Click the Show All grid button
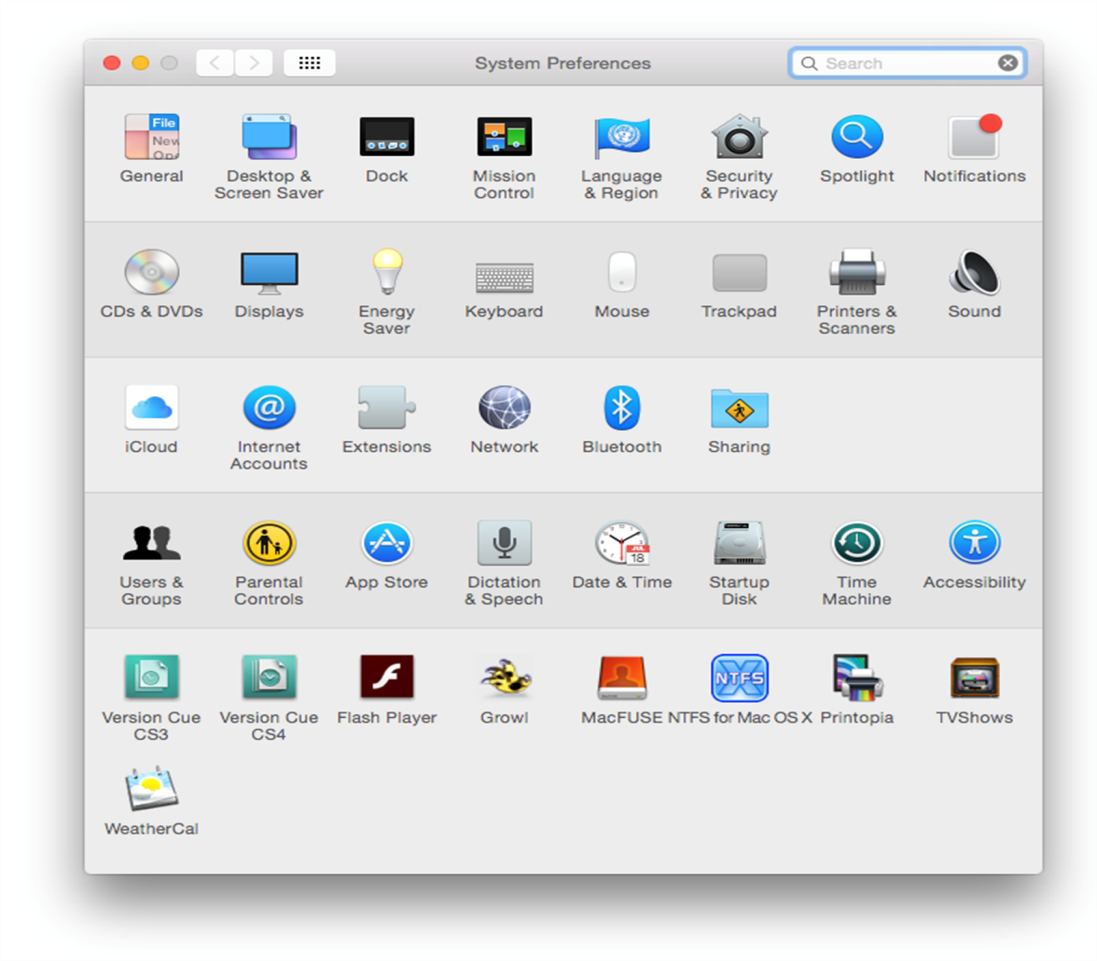Viewport: 1097px width, 961px height. tap(310, 63)
